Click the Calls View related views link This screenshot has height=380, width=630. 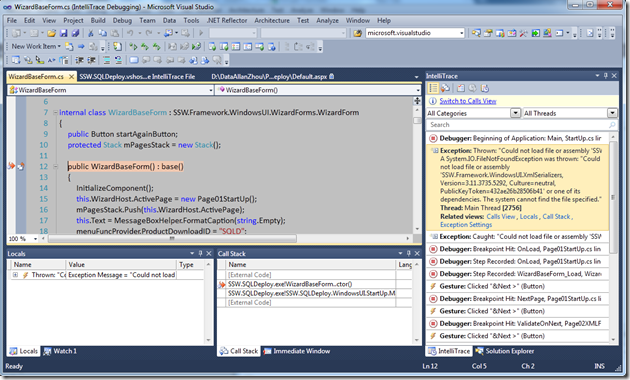[x=501, y=217]
